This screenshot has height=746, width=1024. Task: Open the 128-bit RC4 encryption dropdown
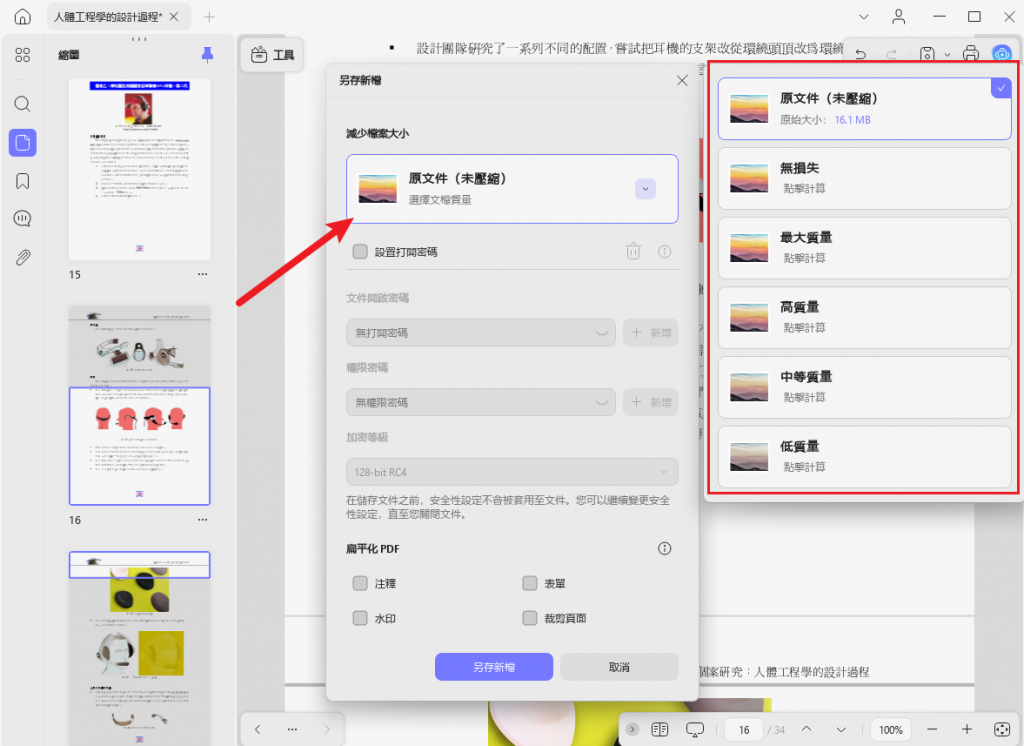pos(512,471)
